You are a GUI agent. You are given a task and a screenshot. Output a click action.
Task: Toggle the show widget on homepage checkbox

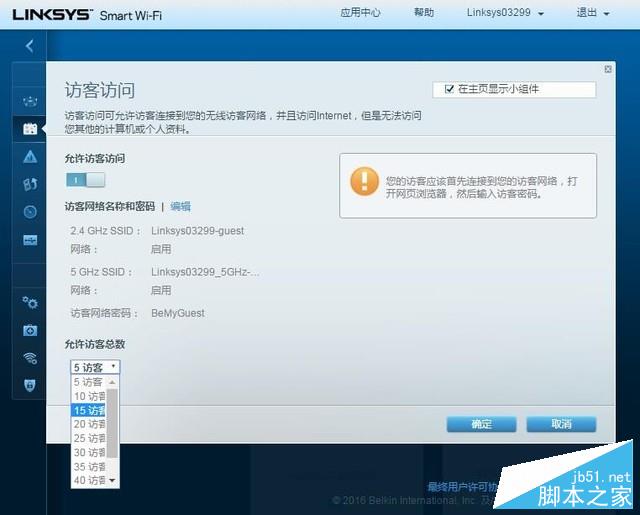coord(449,89)
